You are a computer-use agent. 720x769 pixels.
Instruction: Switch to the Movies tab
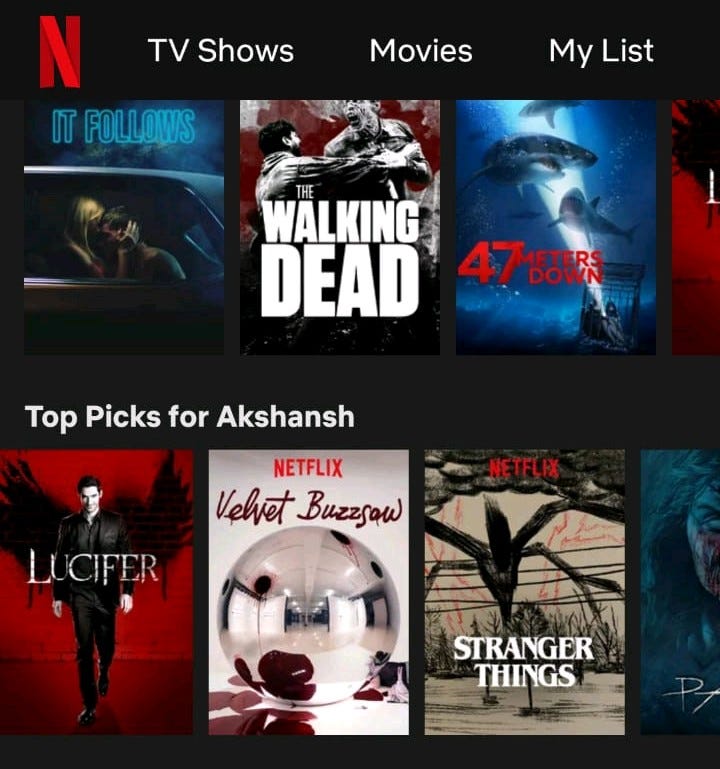(x=421, y=51)
